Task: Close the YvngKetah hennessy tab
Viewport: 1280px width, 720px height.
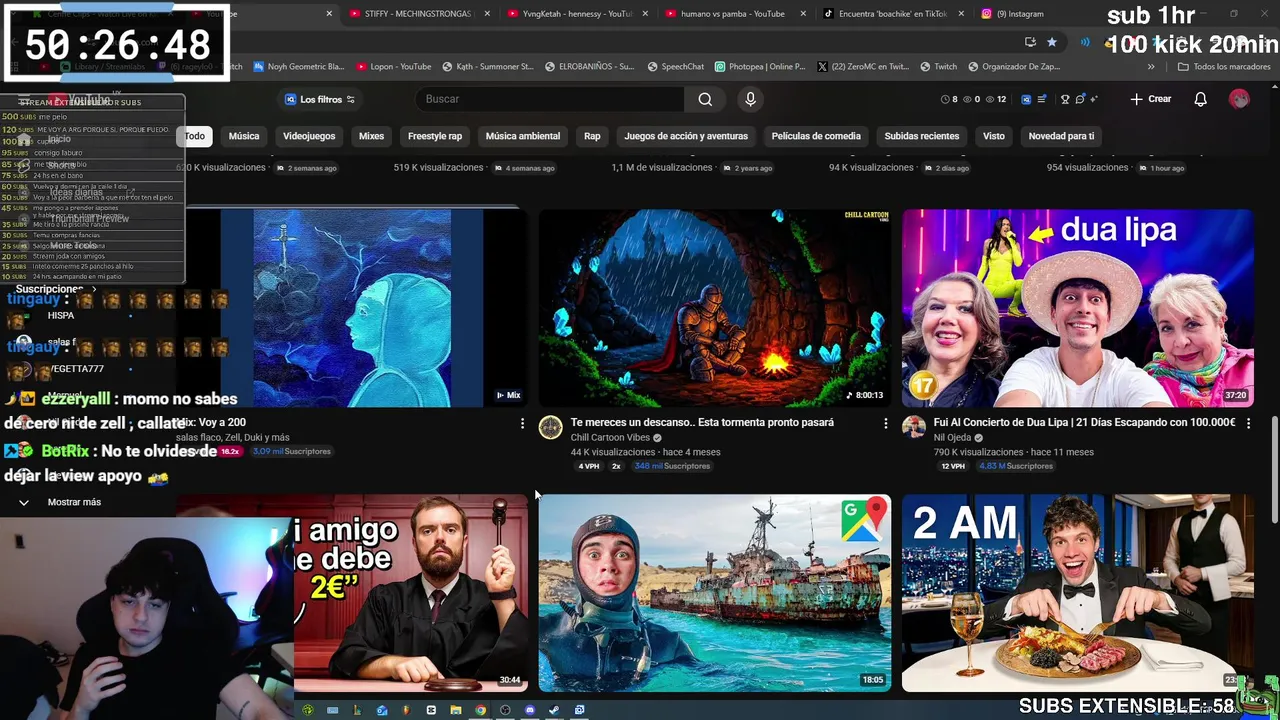Action: click(645, 14)
